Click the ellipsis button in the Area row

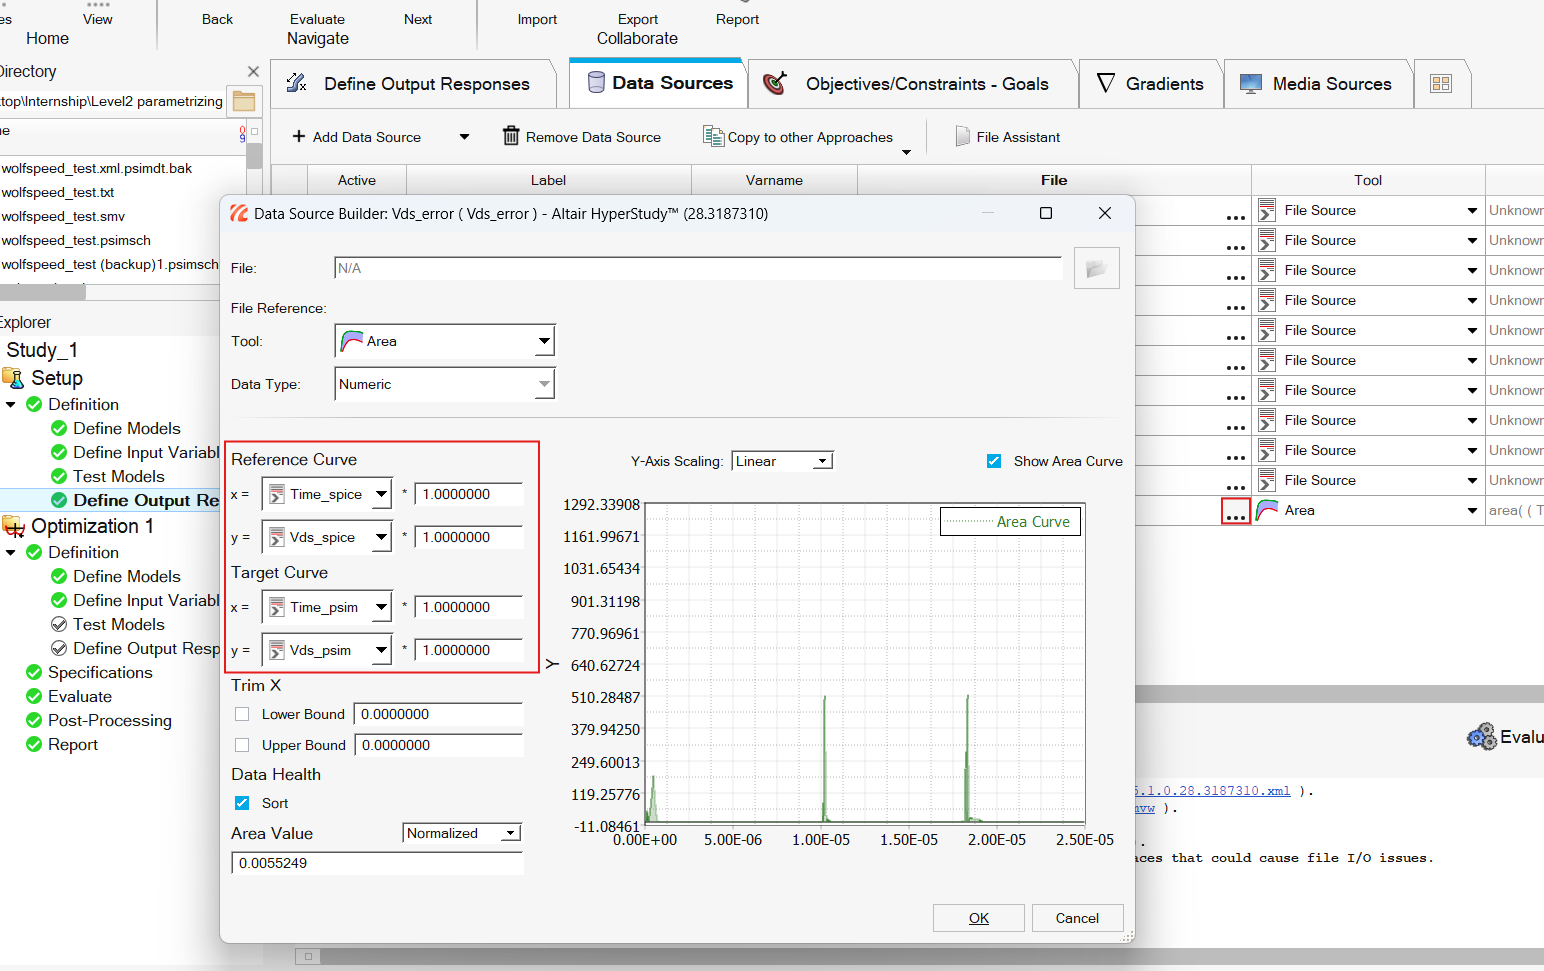click(1236, 511)
